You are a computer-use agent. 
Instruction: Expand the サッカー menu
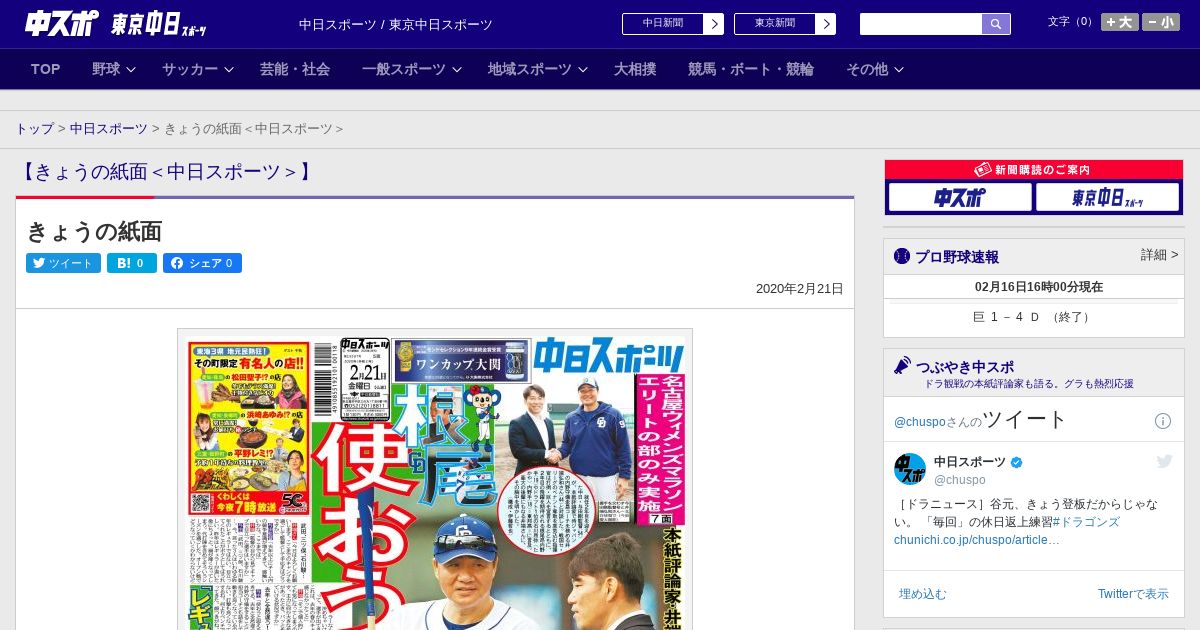coord(198,69)
